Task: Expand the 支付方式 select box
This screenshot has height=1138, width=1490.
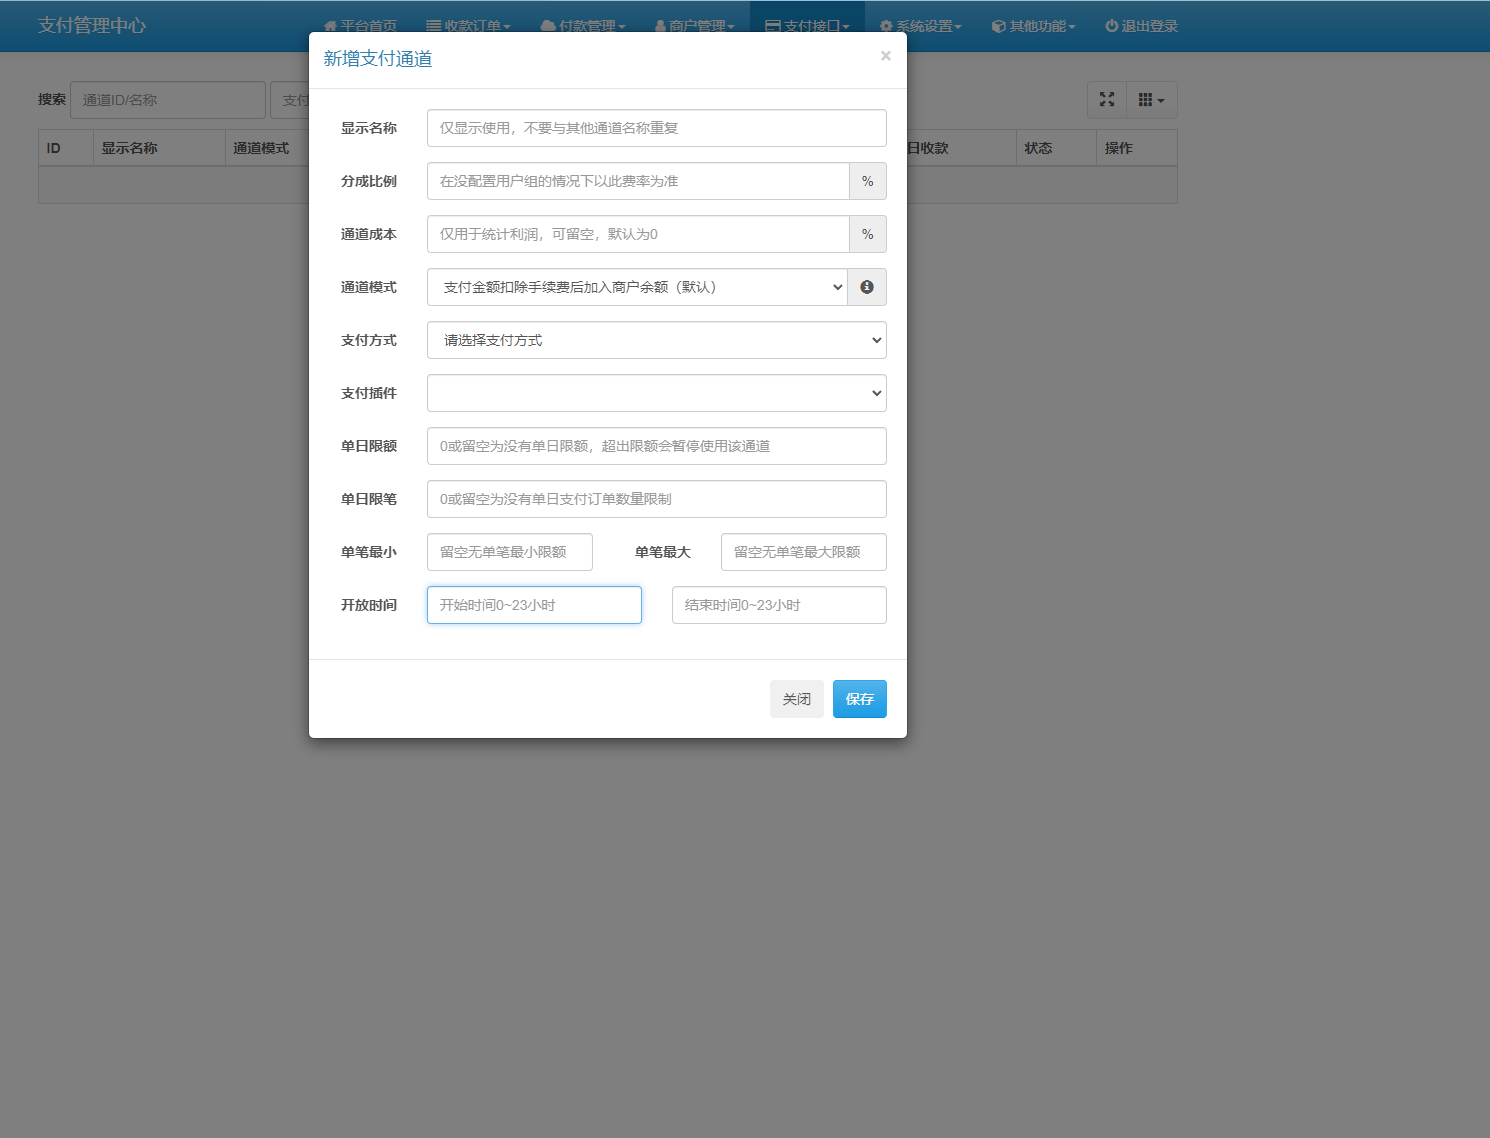Action: pos(656,340)
